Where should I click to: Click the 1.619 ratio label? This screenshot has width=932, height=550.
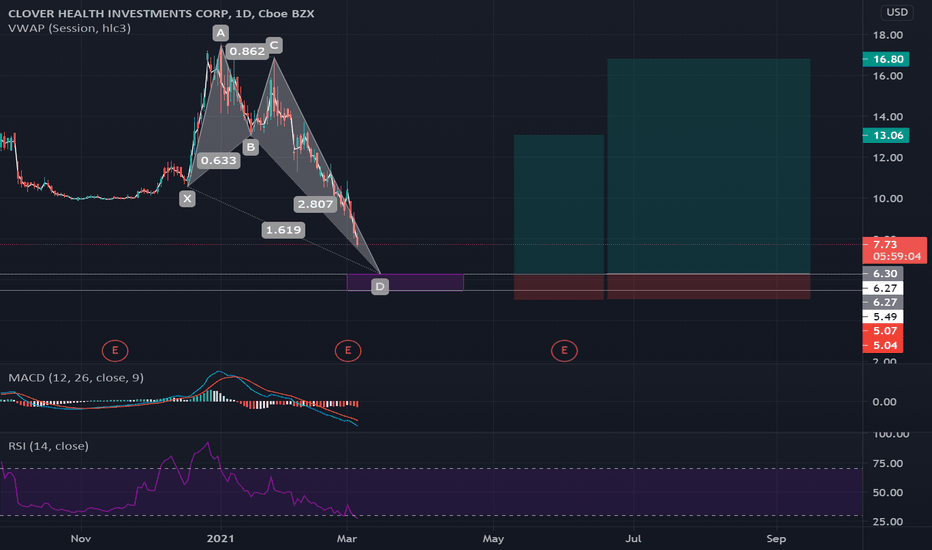click(x=283, y=230)
